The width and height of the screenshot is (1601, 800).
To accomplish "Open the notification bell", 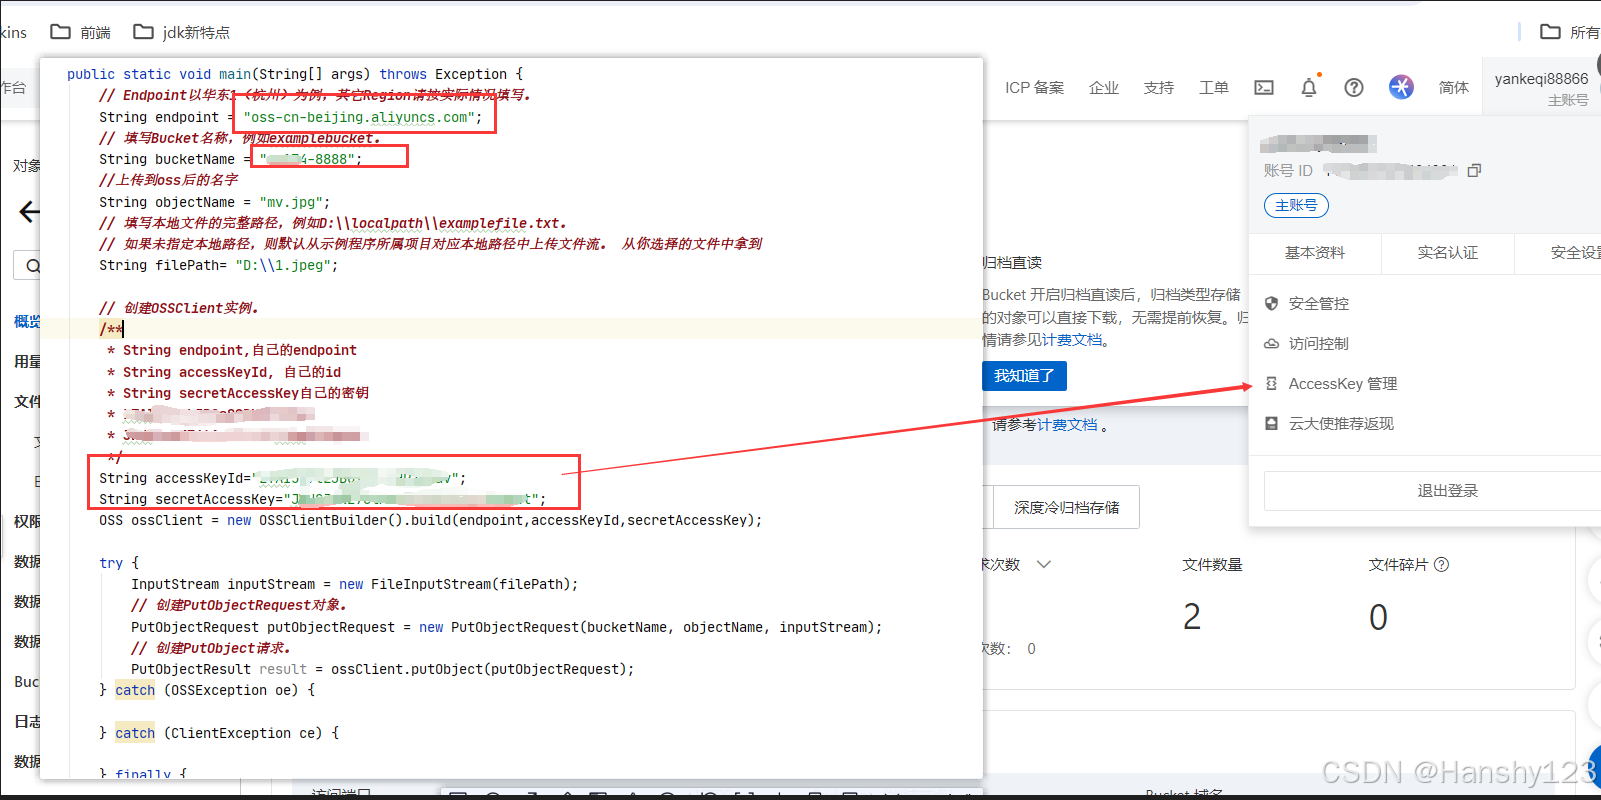I will point(1309,88).
